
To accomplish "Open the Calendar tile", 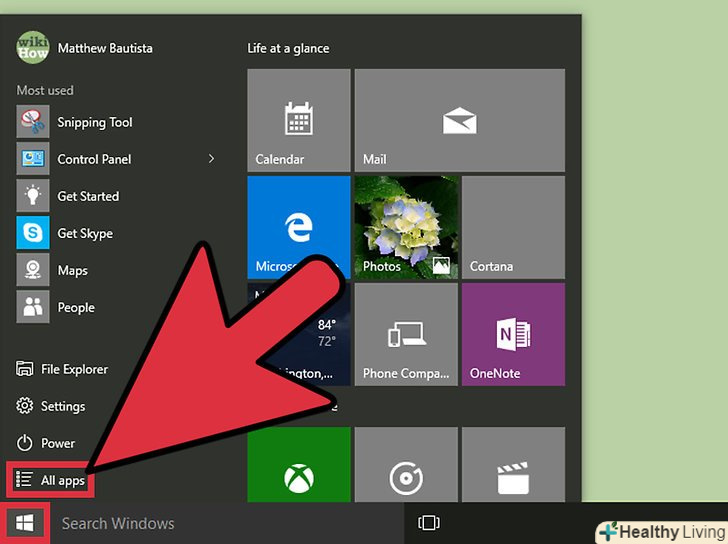I will pos(299,120).
